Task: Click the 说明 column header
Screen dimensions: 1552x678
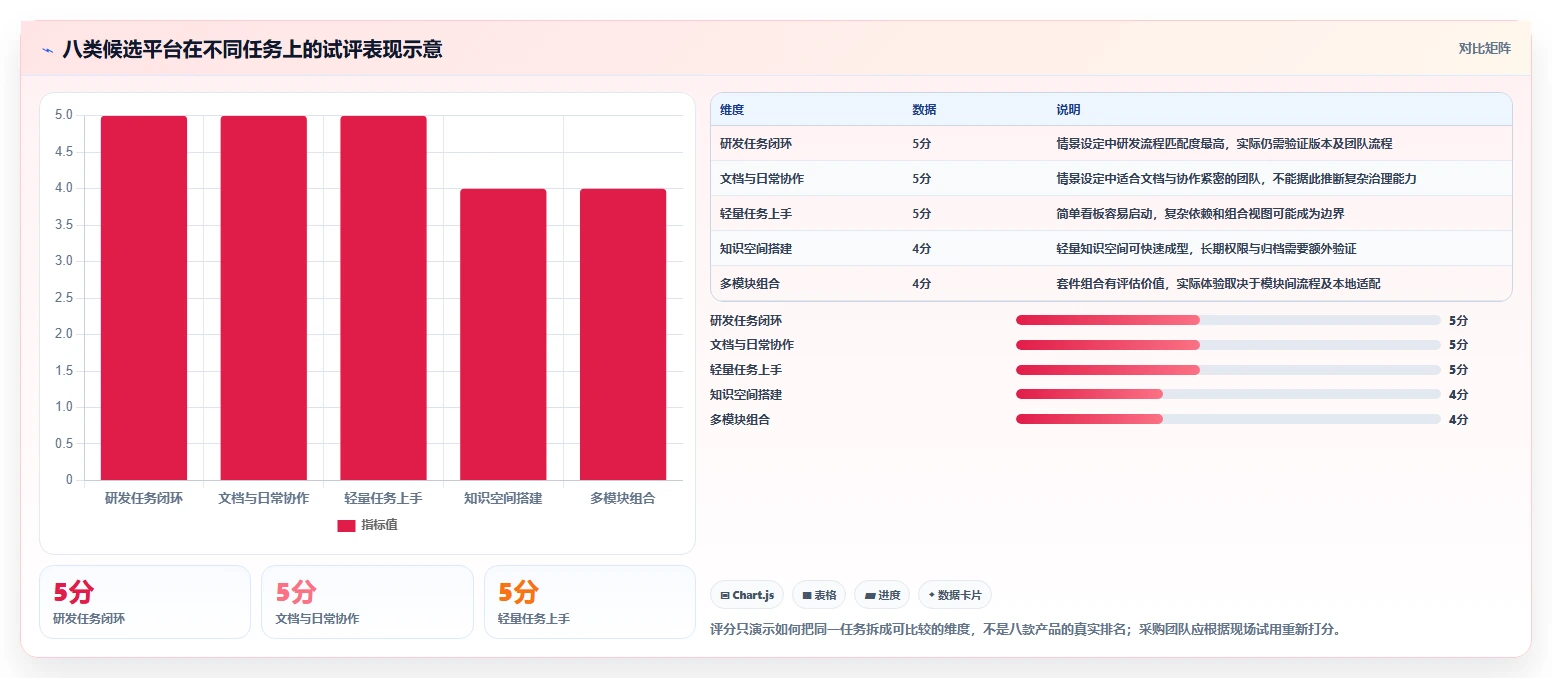Action: [1068, 110]
